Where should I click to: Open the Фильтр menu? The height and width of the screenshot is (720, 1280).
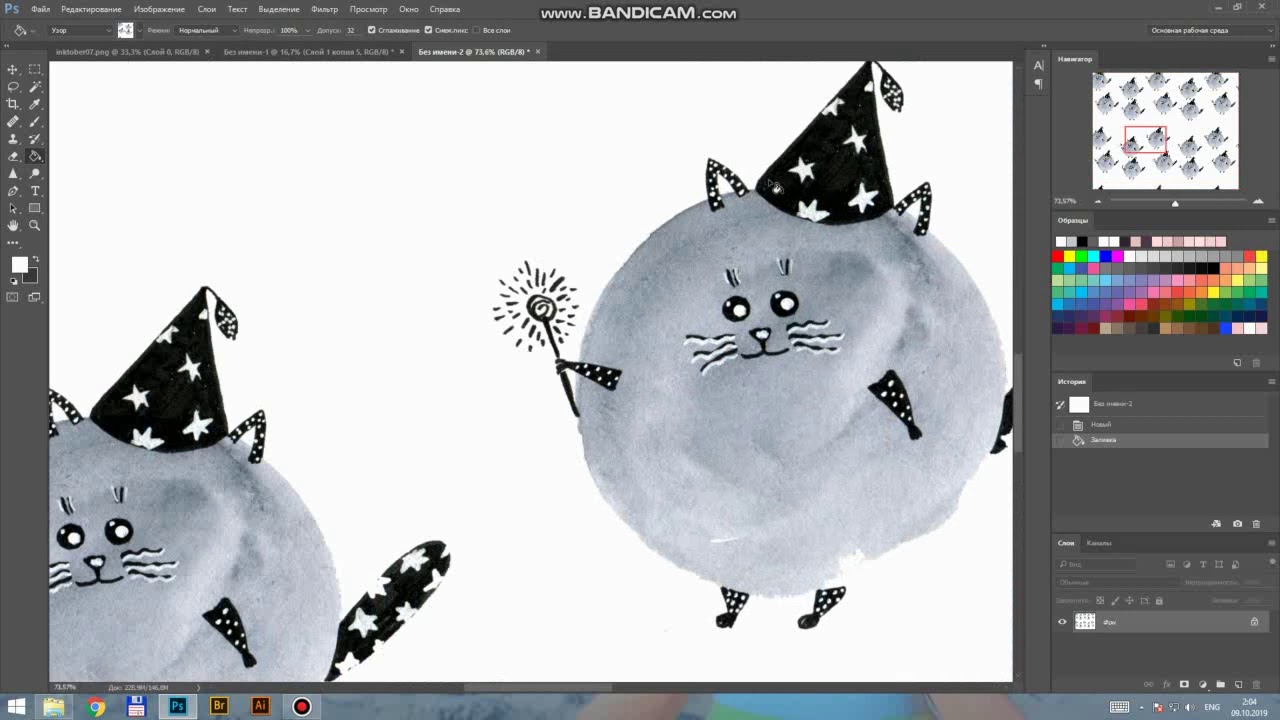pos(324,9)
